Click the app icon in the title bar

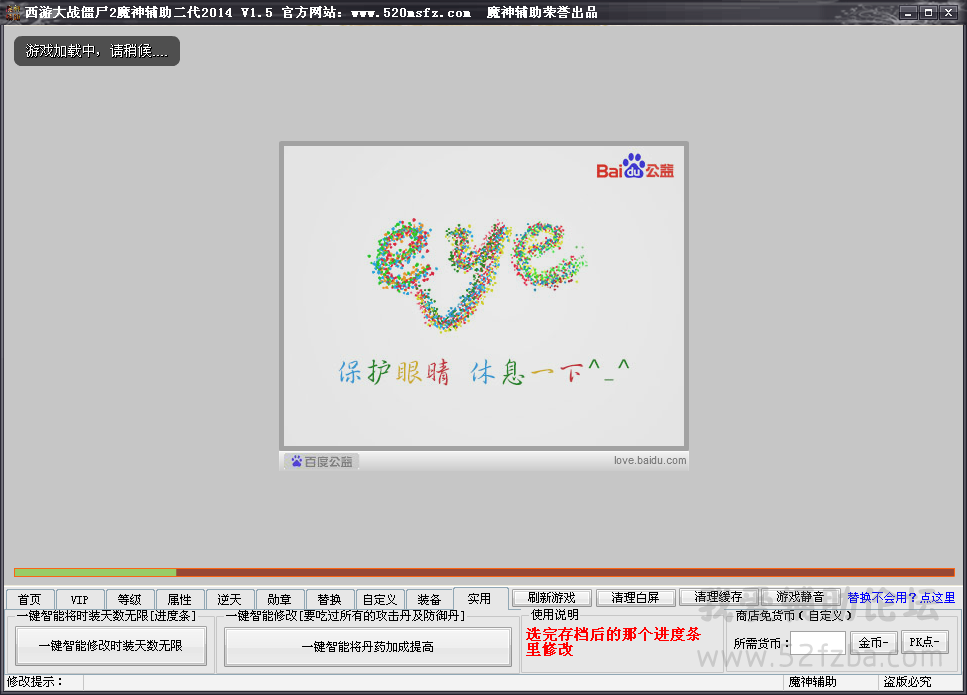tap(13, 13)
